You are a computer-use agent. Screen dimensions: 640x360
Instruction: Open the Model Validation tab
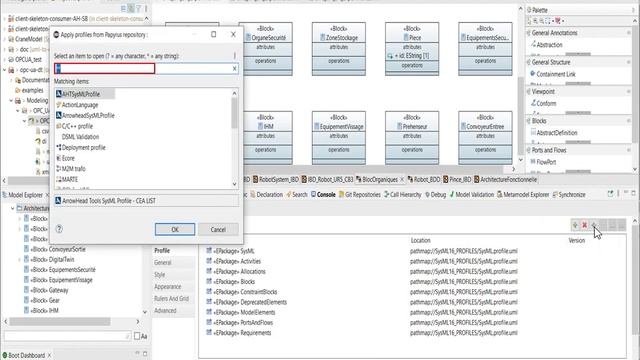point(472,195)
